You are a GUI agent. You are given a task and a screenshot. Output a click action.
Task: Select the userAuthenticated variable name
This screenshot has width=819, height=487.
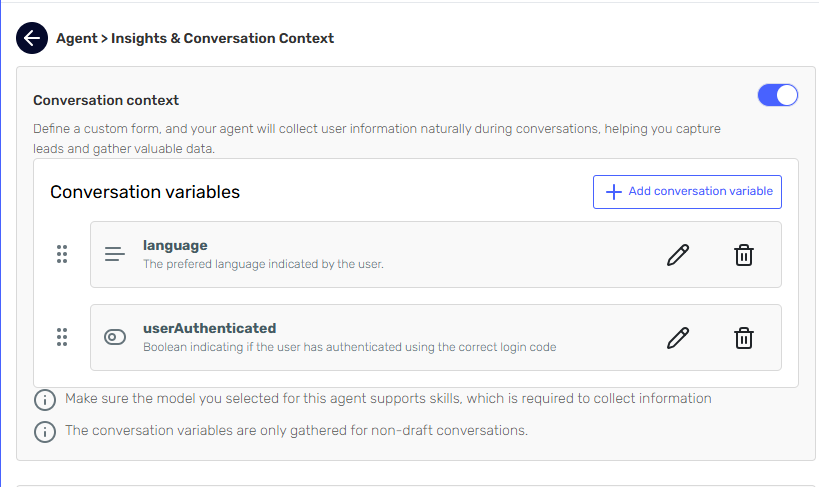209,328
